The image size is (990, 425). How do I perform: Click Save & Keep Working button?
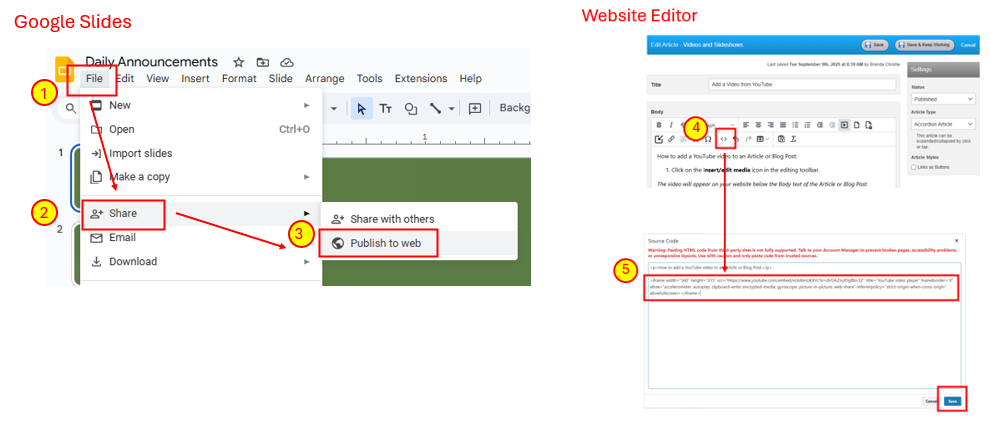point(924,45)
